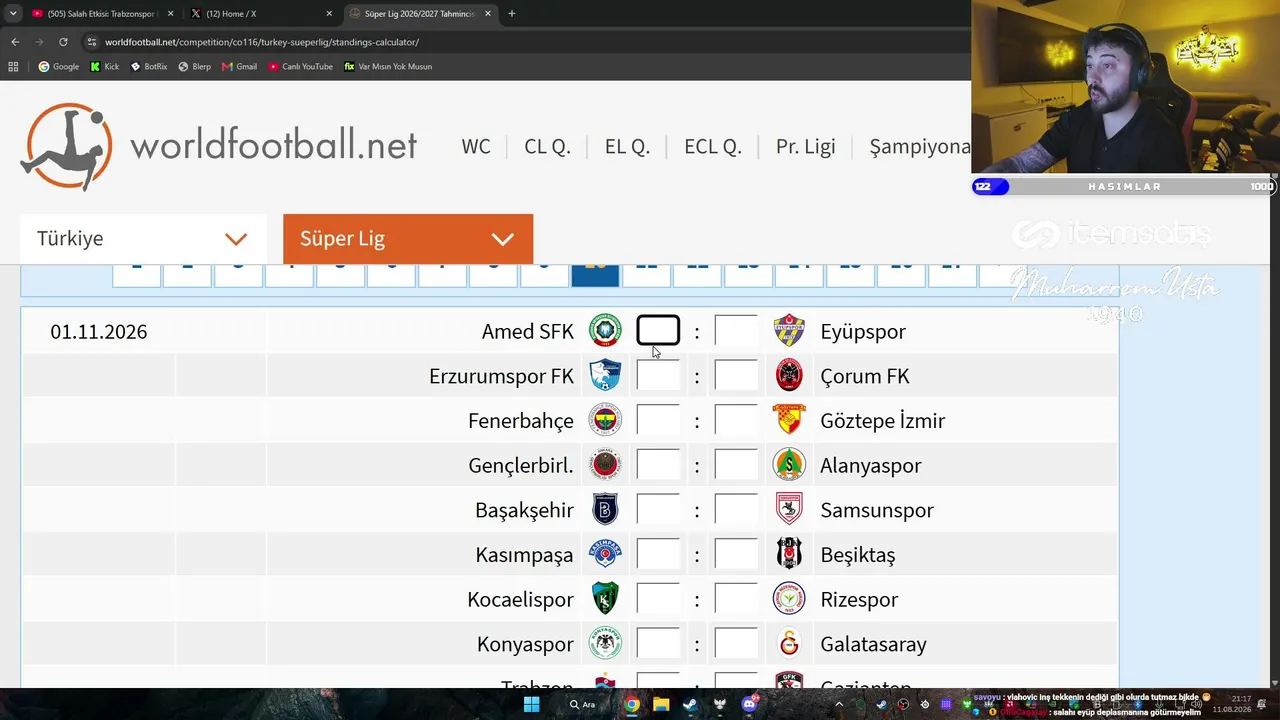Viewport: 1280px width, 720px height.
Task: Click the Gençlerbirliği club crest
Action: pyautogui.click(x=605, y=465)
